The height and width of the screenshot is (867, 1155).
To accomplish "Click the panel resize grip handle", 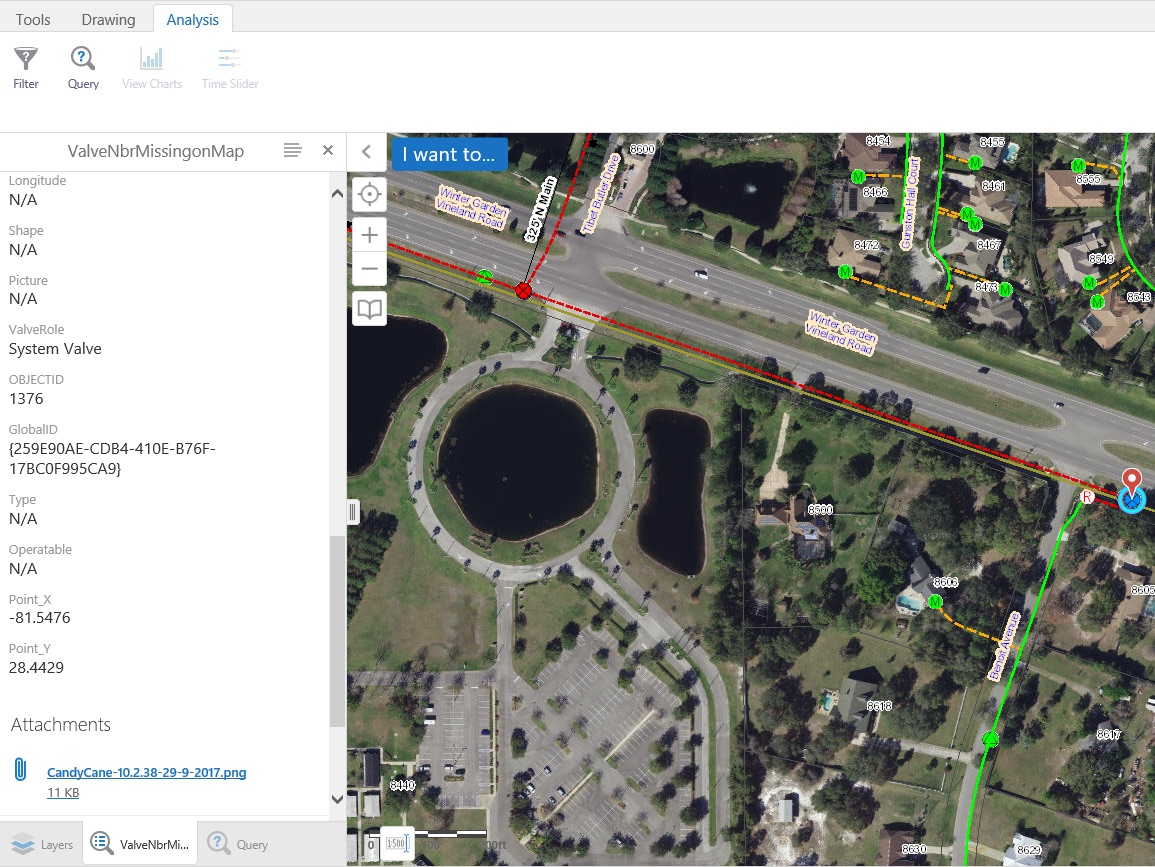I will click(353, 512).
